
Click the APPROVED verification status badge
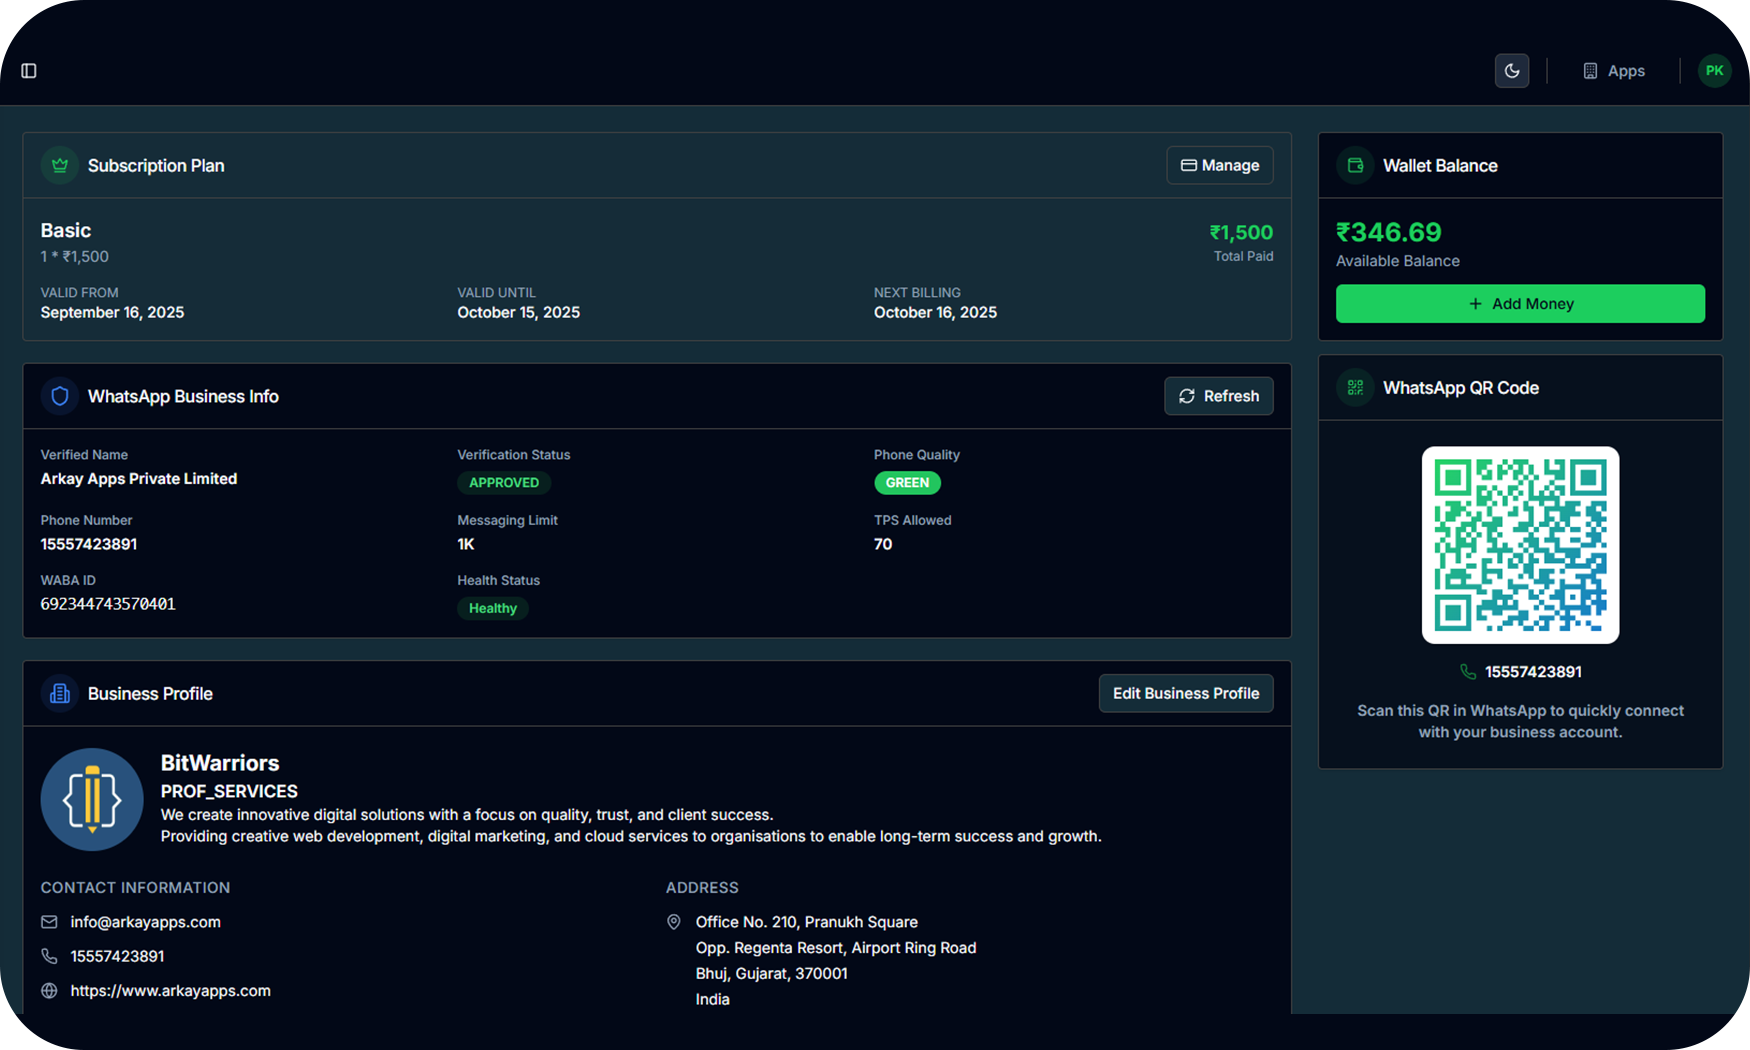(504, 483)
